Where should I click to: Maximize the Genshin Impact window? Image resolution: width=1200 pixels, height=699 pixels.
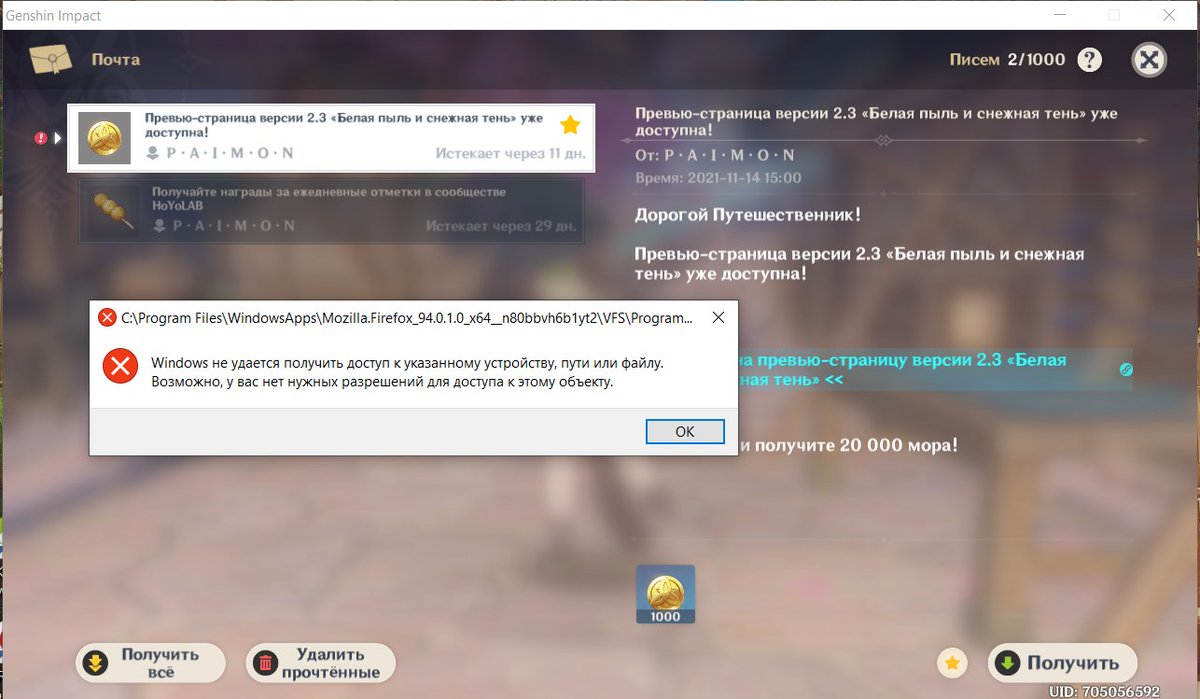[x=1113, y=15]
